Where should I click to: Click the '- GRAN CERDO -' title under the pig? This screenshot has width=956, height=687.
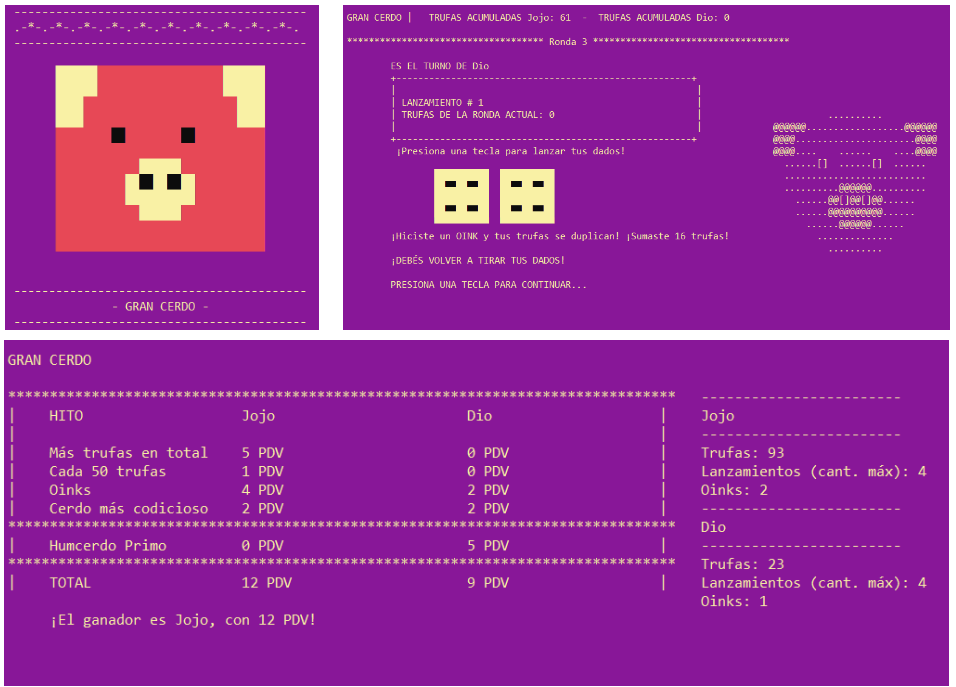(x=160, y=307)
